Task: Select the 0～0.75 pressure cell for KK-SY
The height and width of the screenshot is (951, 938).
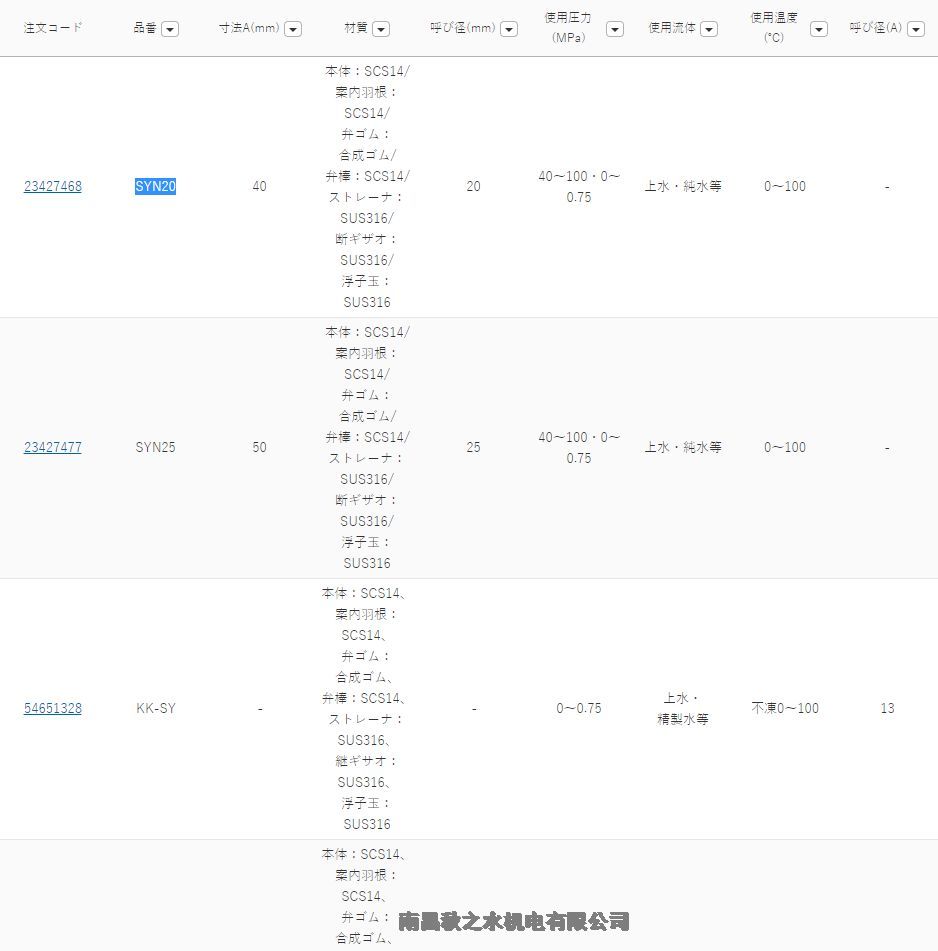Action: tap(579, 709)
